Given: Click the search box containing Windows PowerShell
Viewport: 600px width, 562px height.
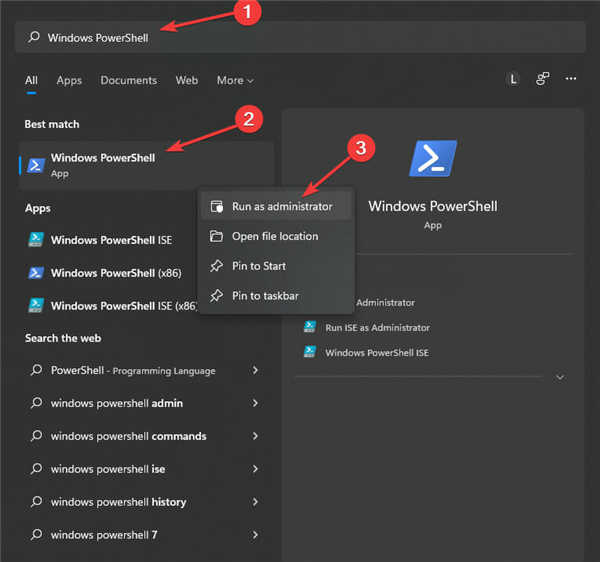Looking at the screenshot, I should (x=300, y=37).
